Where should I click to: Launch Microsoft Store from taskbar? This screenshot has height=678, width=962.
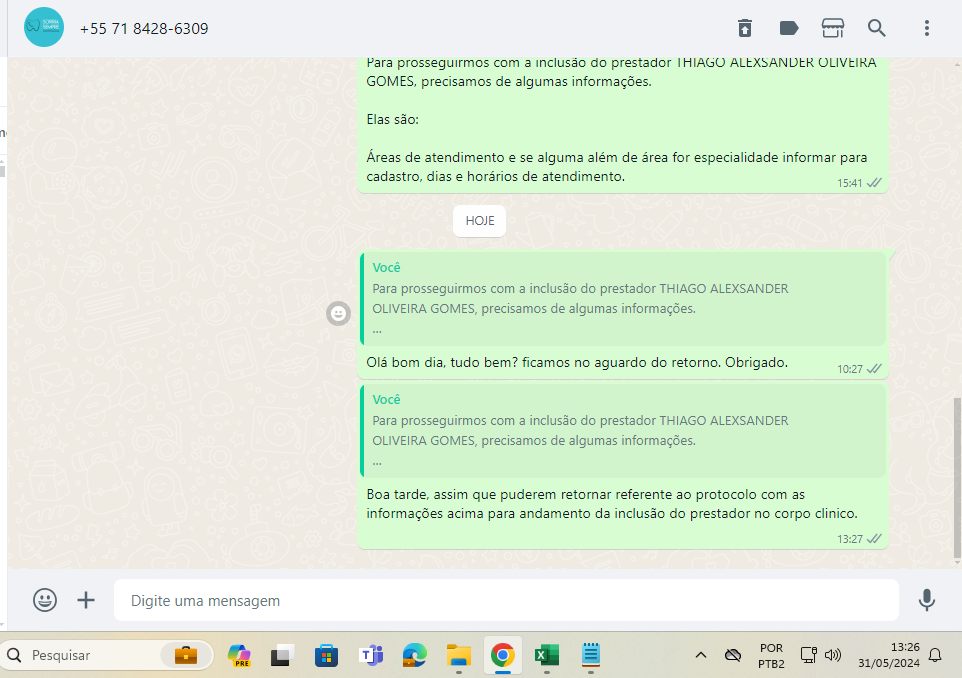(x=326, y=655)
